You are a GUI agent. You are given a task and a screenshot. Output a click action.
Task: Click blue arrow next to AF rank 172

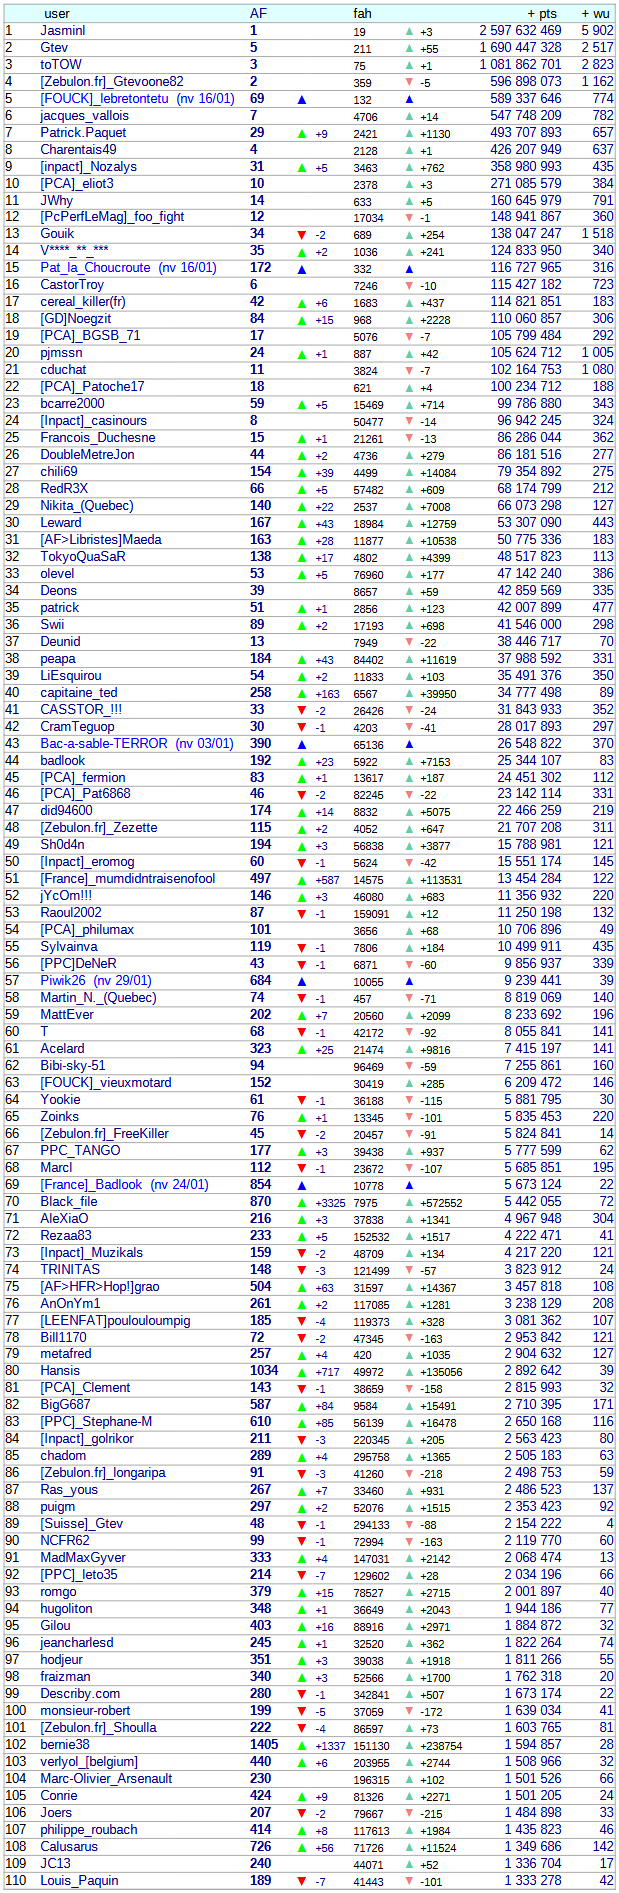click(302, 268)
